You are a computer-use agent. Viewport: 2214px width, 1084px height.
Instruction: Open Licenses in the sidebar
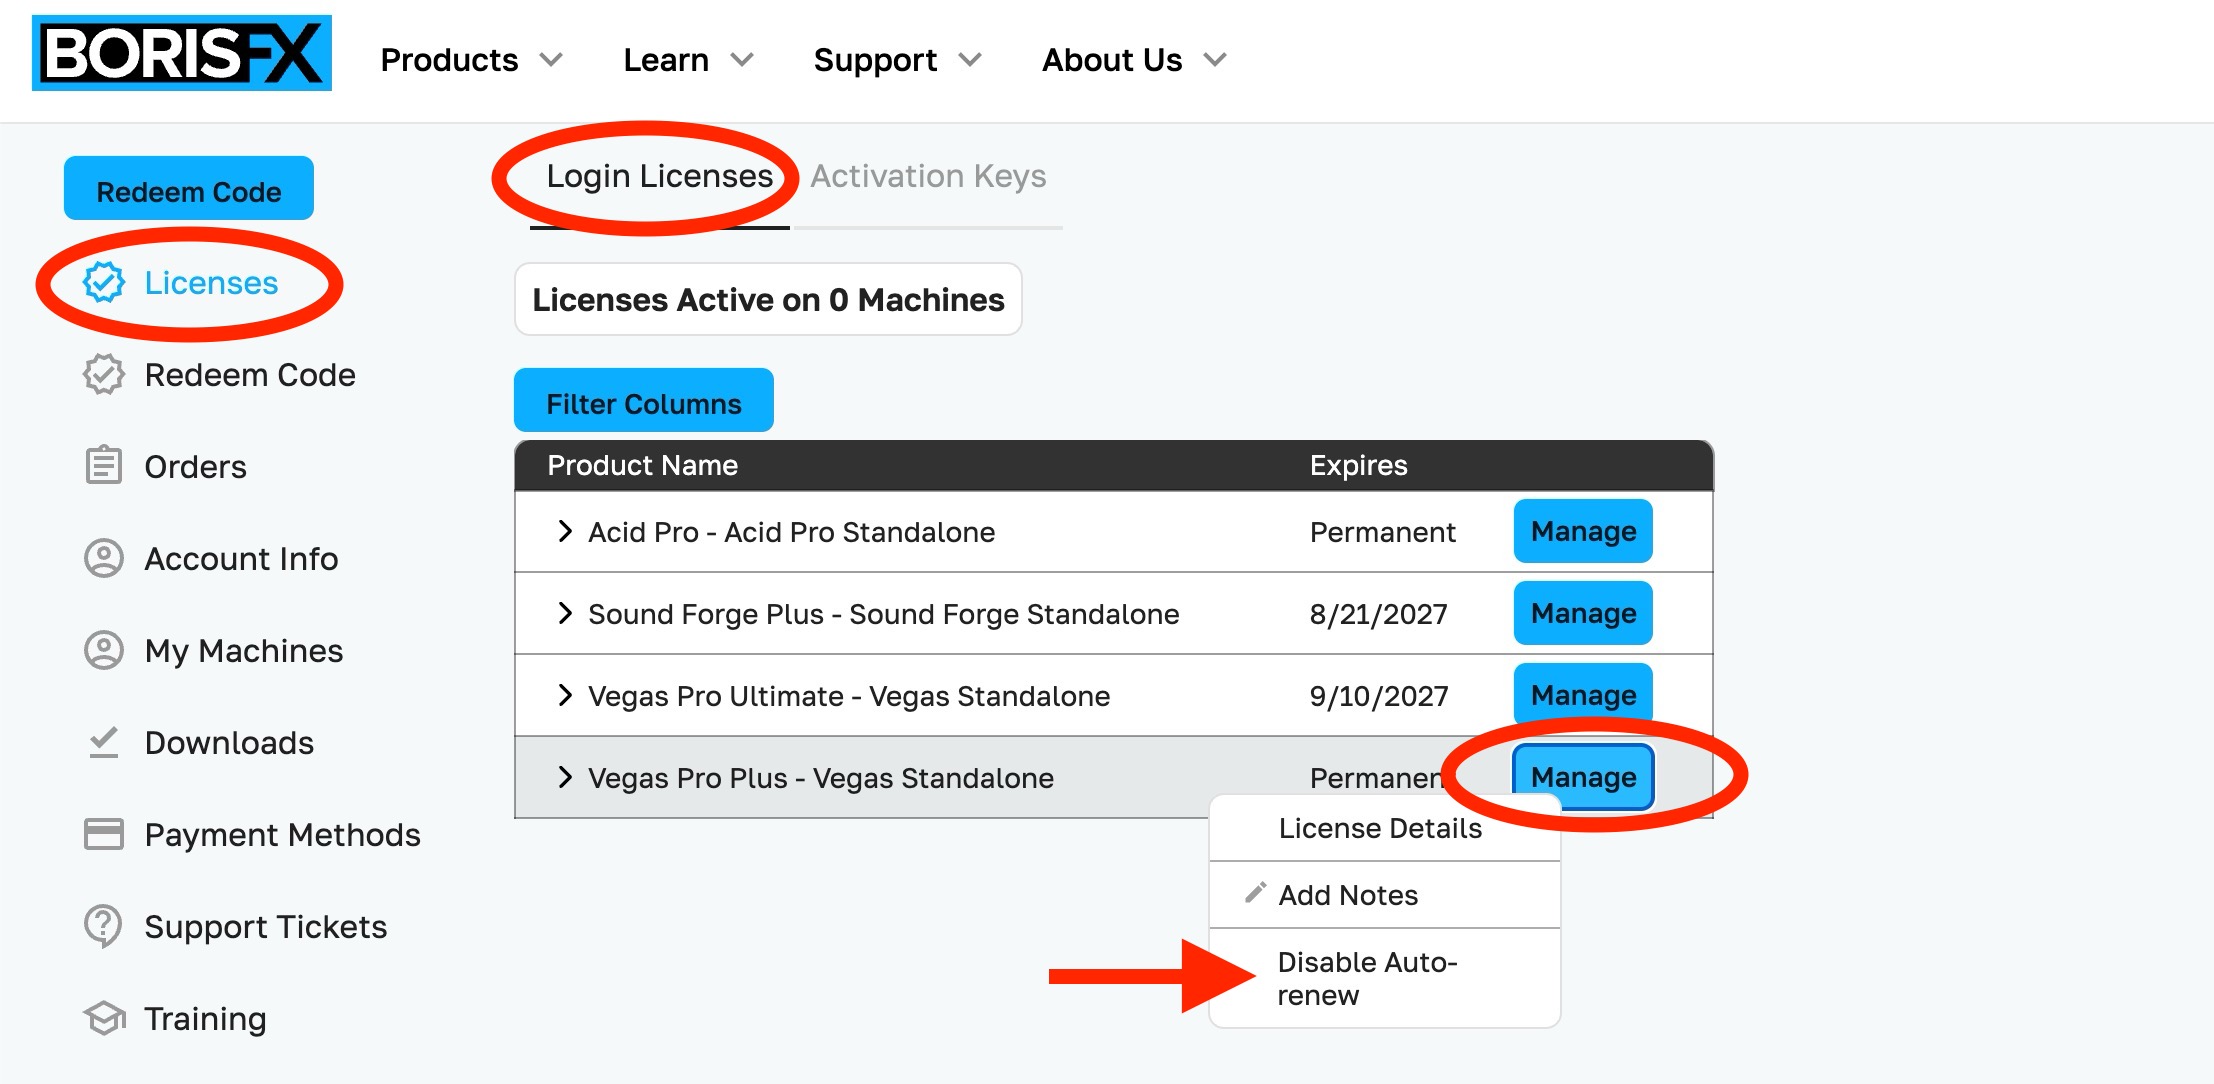click(211, 283)
